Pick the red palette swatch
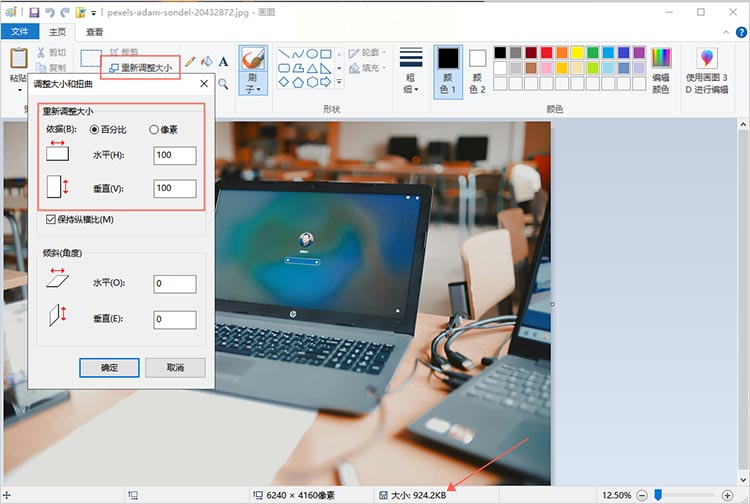The image size is (750, 504). pyautogui.click(x=546, y=53)
